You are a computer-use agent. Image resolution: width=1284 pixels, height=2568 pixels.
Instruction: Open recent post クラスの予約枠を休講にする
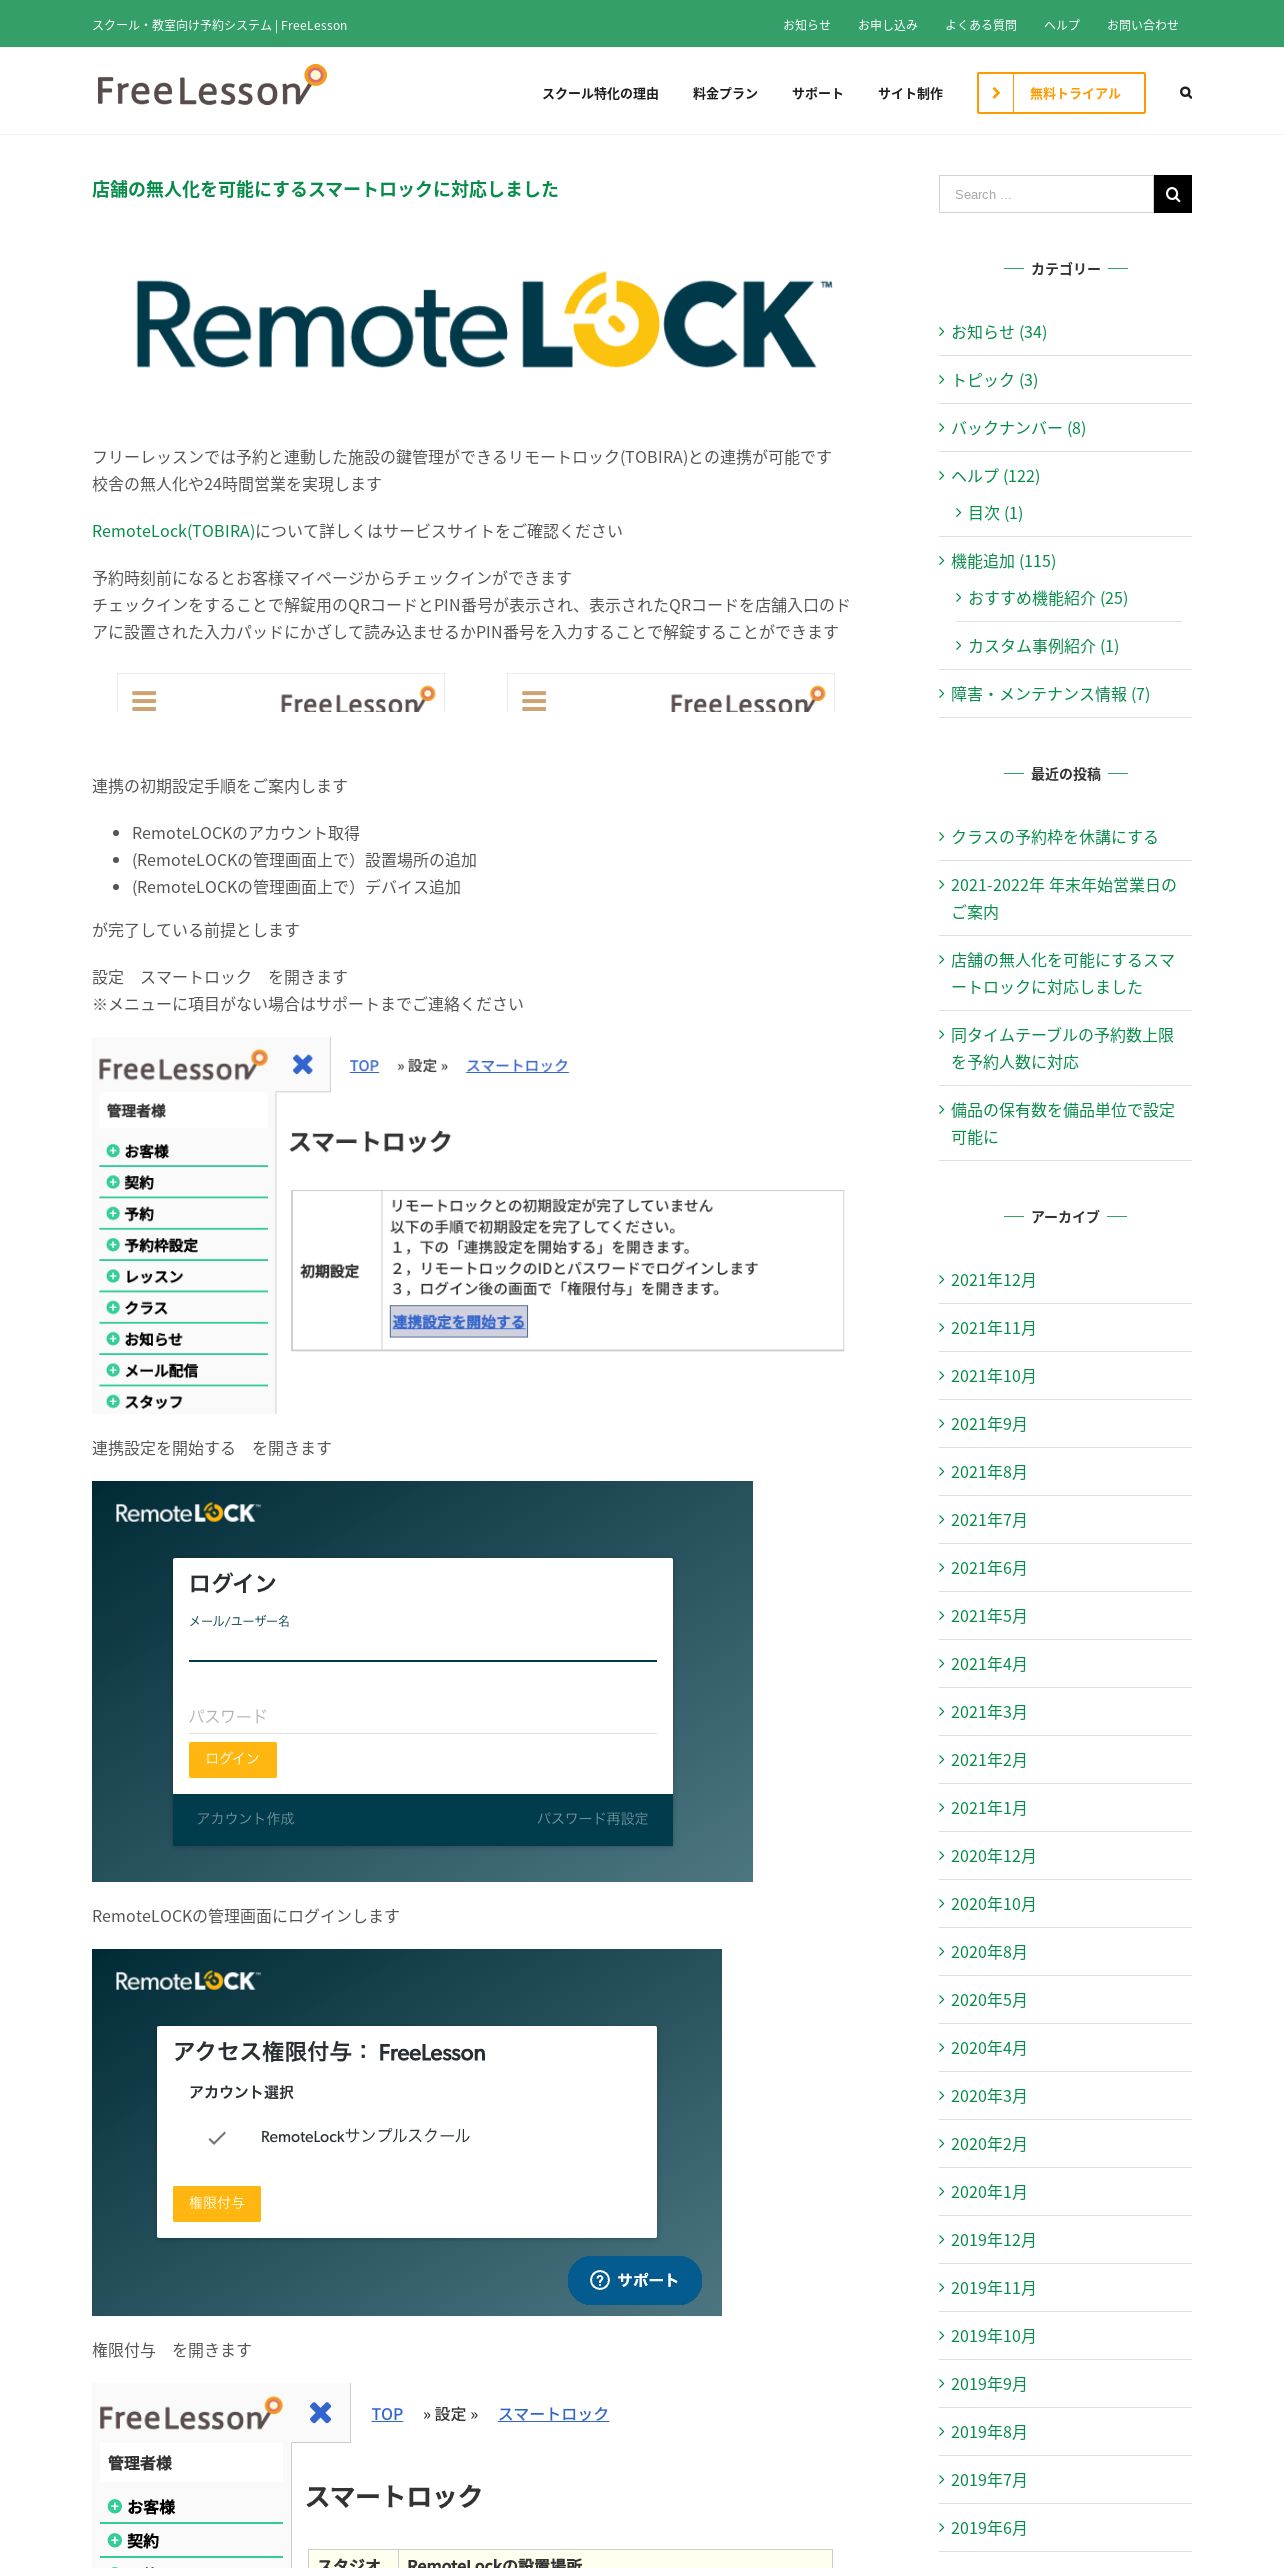click(1054, 837)
